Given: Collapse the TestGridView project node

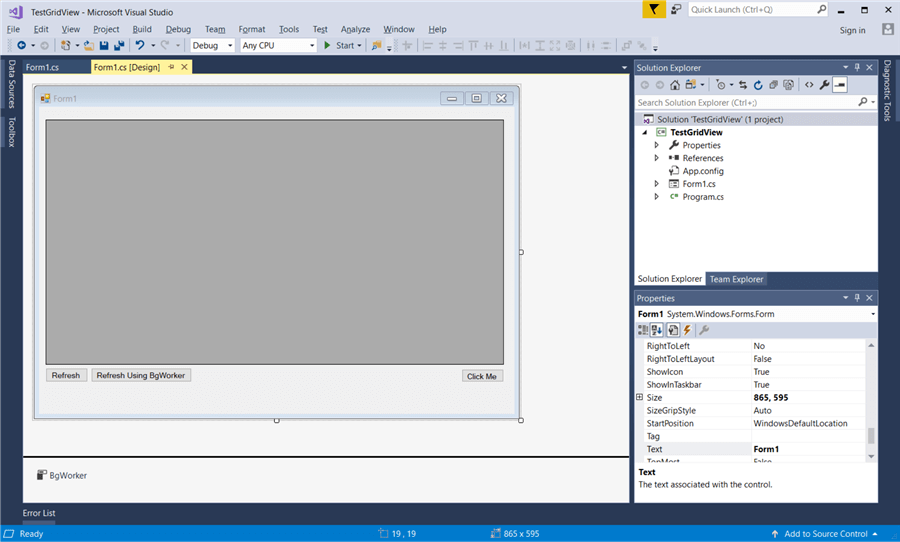Looking at the screenshot, I should pyautogui.click(x=645, y=133).
